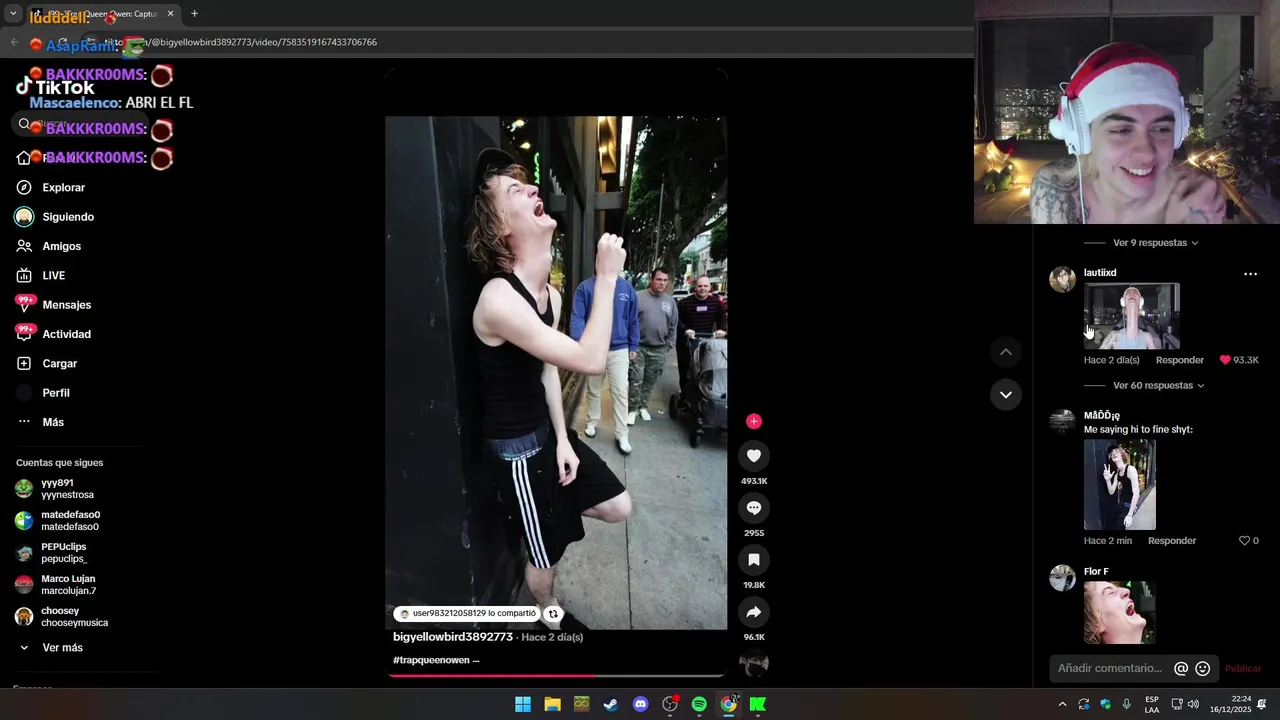Expand the Más menu in sidebar
Screen dimensions: 1280x720
[53, 422]
